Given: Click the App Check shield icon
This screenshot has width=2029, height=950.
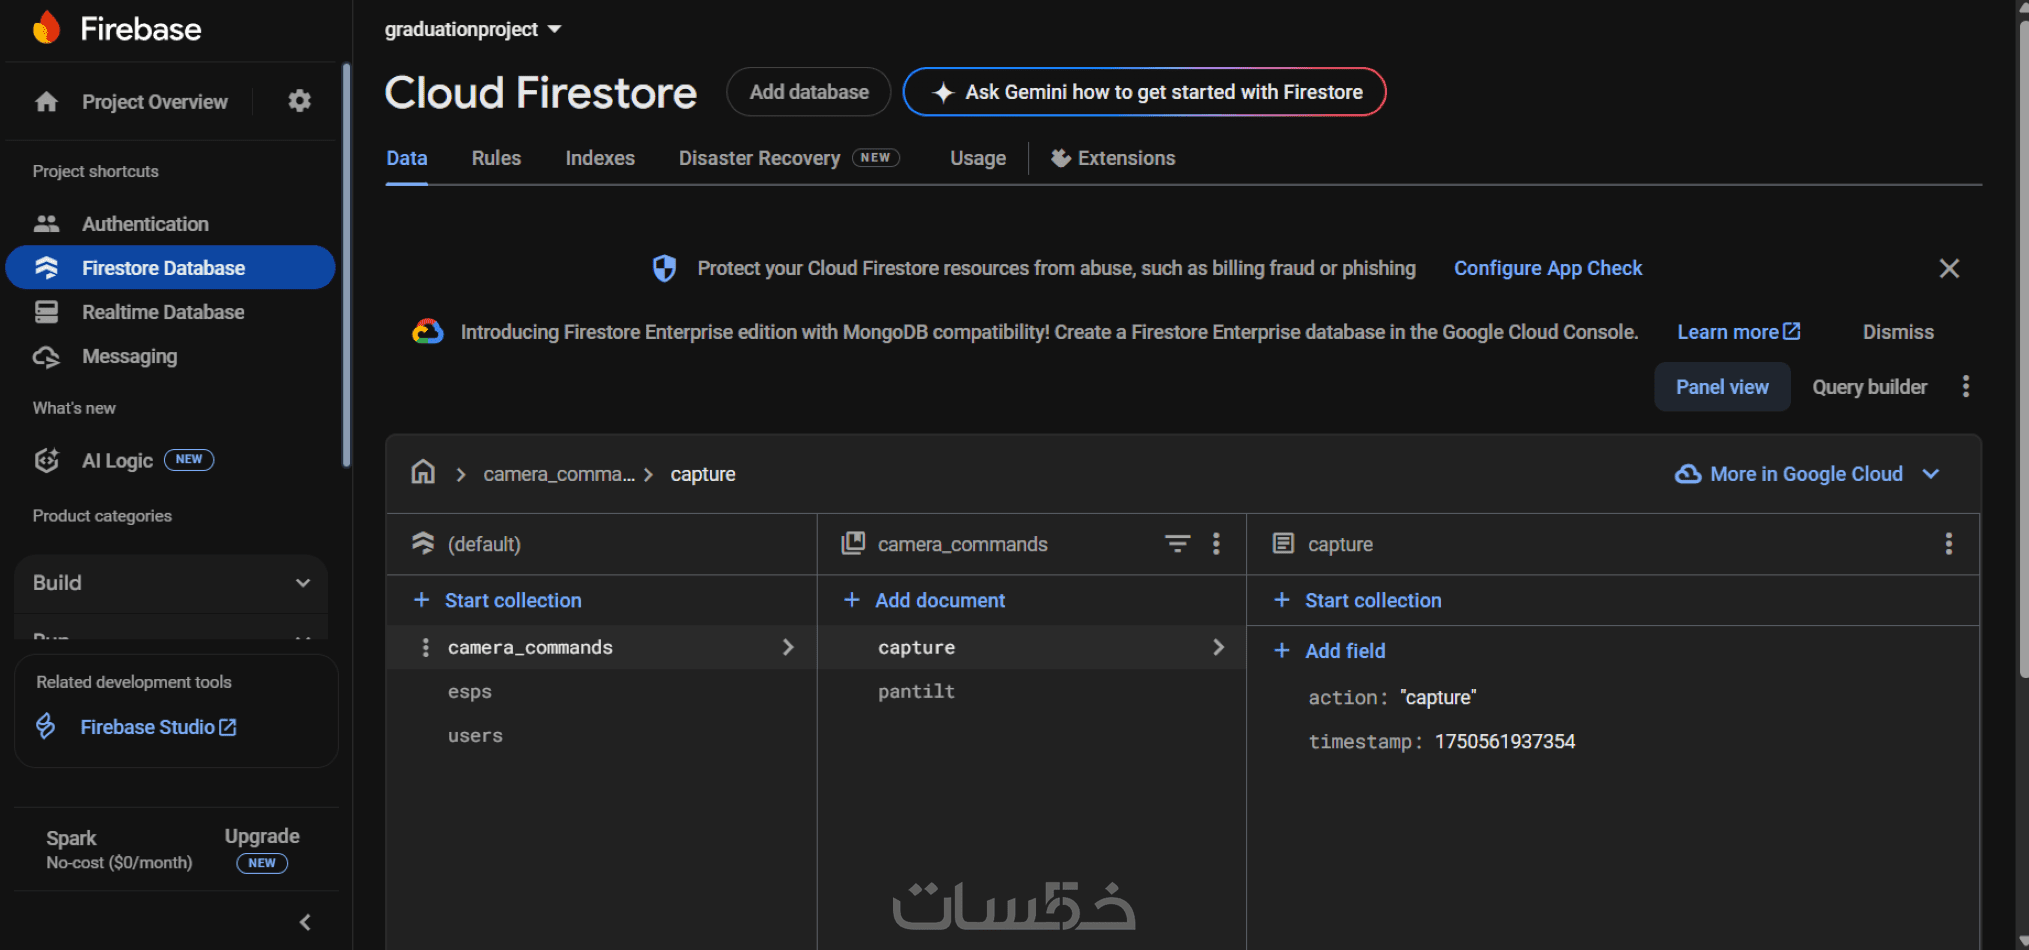Looking at the screenshot, I should coord(664,268).
